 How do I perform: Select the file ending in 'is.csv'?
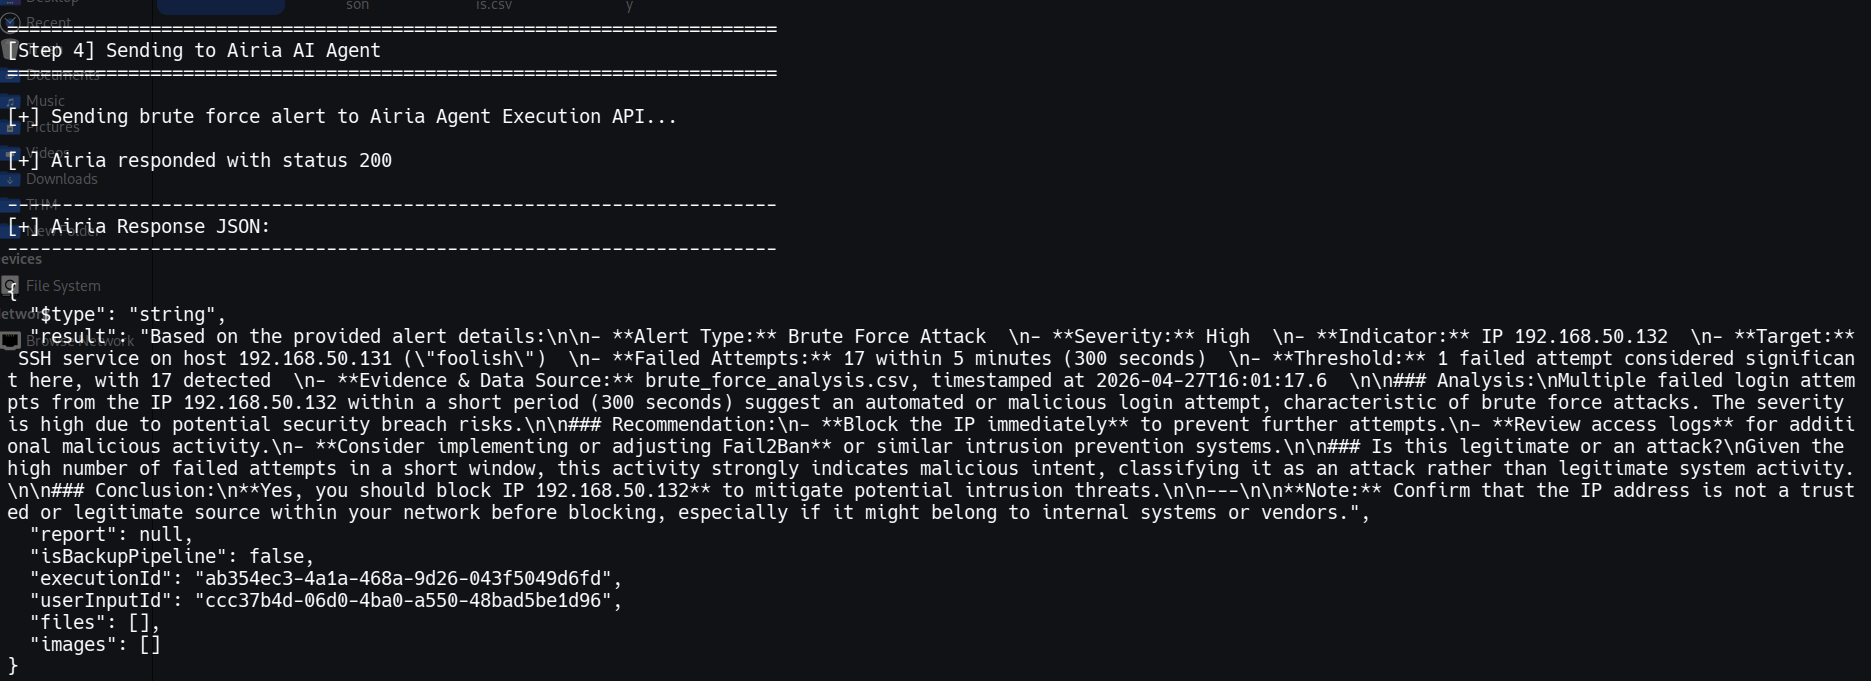pos(493,6)
